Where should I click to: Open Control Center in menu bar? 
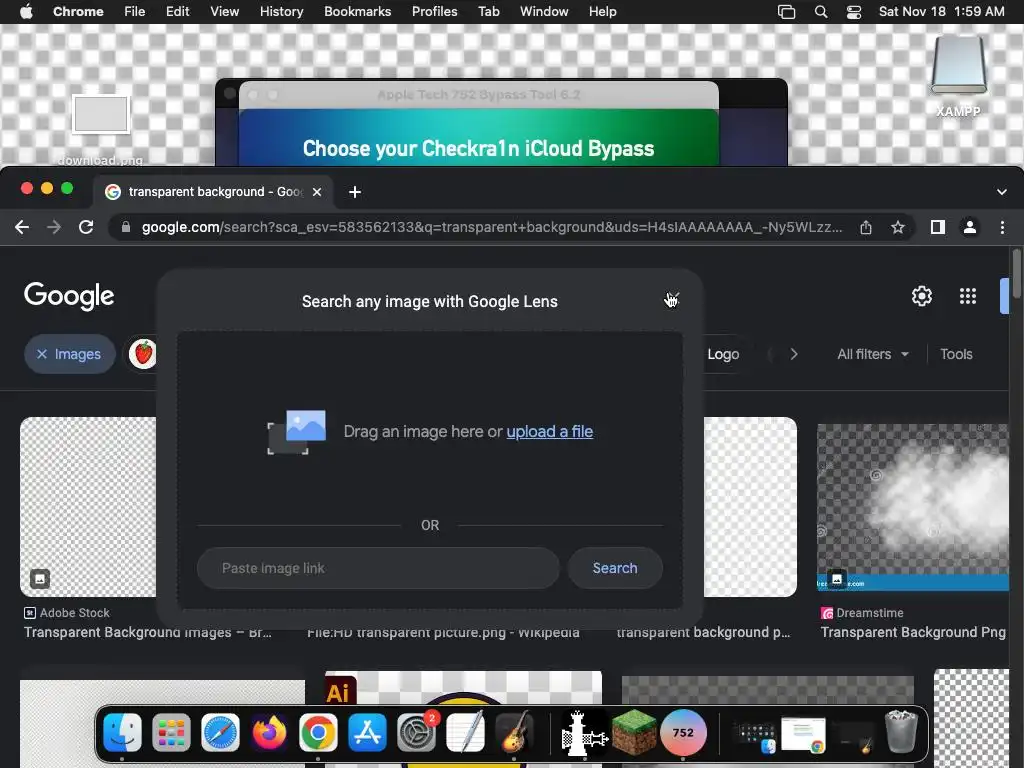point(854,12)
